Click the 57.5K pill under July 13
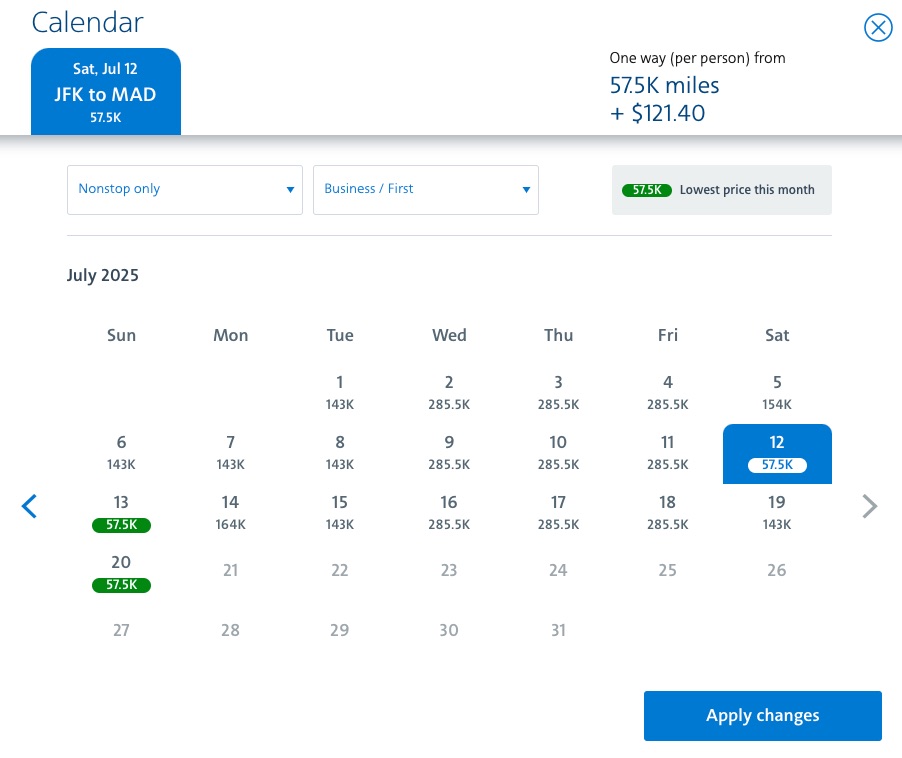This screenshot has height=758, width=902. 121,525
